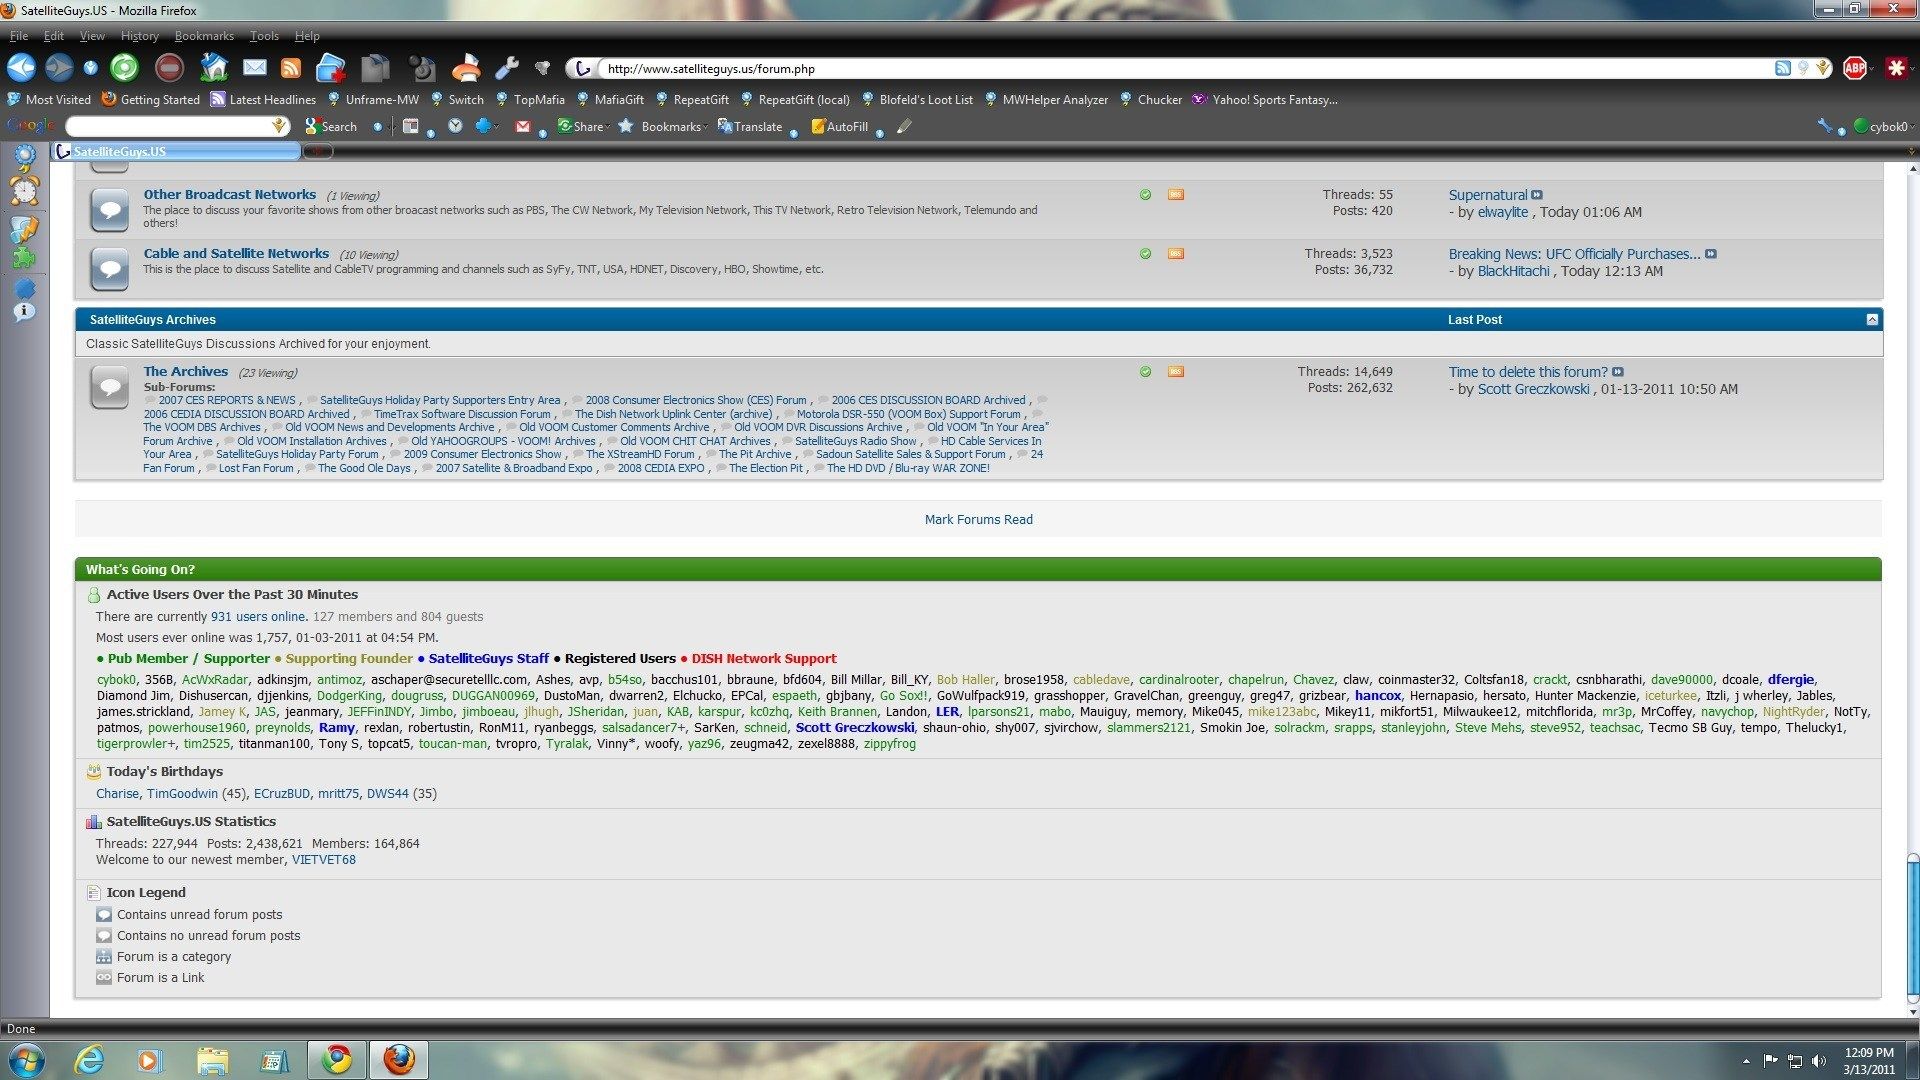Viewport: 1920px width, 1080px height.
Task: Click the Translate button on Google toolbar
Action: [x=749, y=126]
